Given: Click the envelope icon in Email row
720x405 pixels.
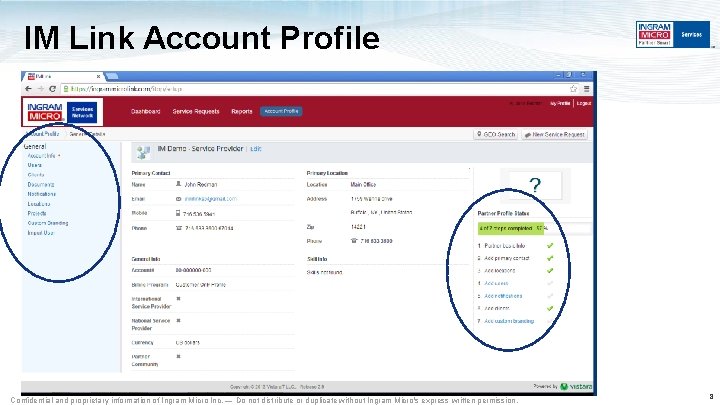Looking at the screenshot, I should pos(179,199).
